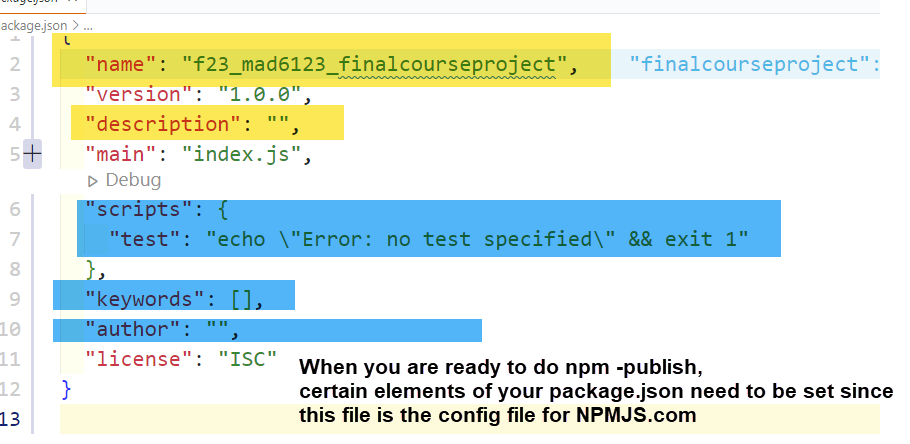Viewport: 910px width, 444px height.
Task: Click the closing brace on line 12
Action: coord(67,387)
